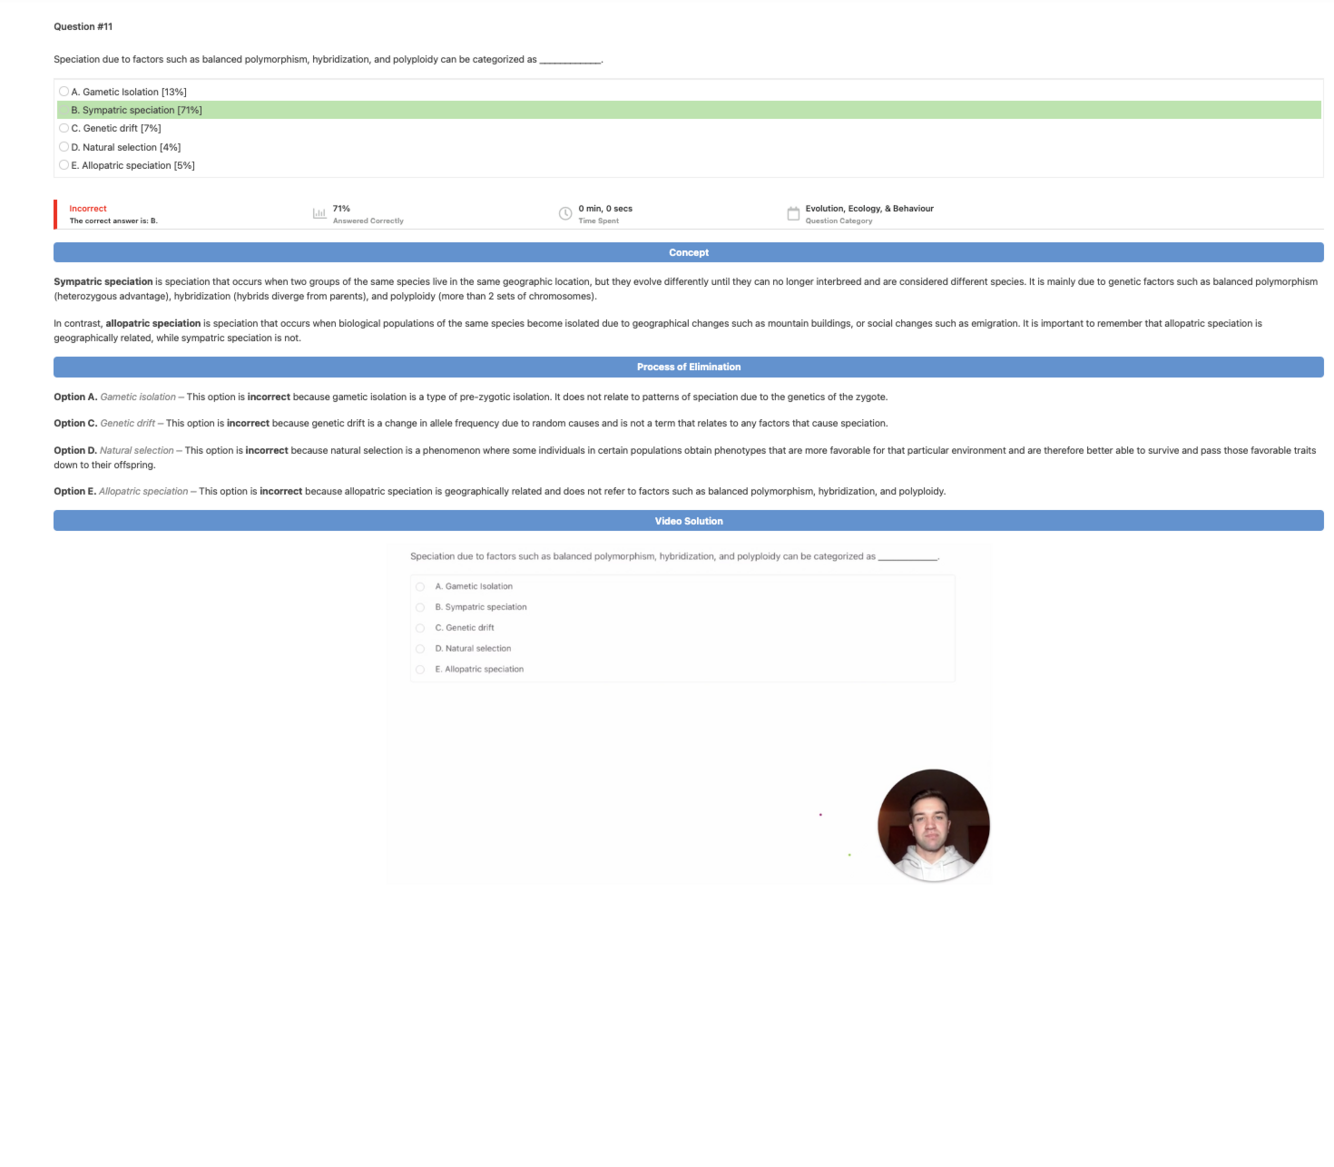This screenshot has height=1167, width=1334.
Task: Click the 'Question #11' heading
Action: pos(83,26)
